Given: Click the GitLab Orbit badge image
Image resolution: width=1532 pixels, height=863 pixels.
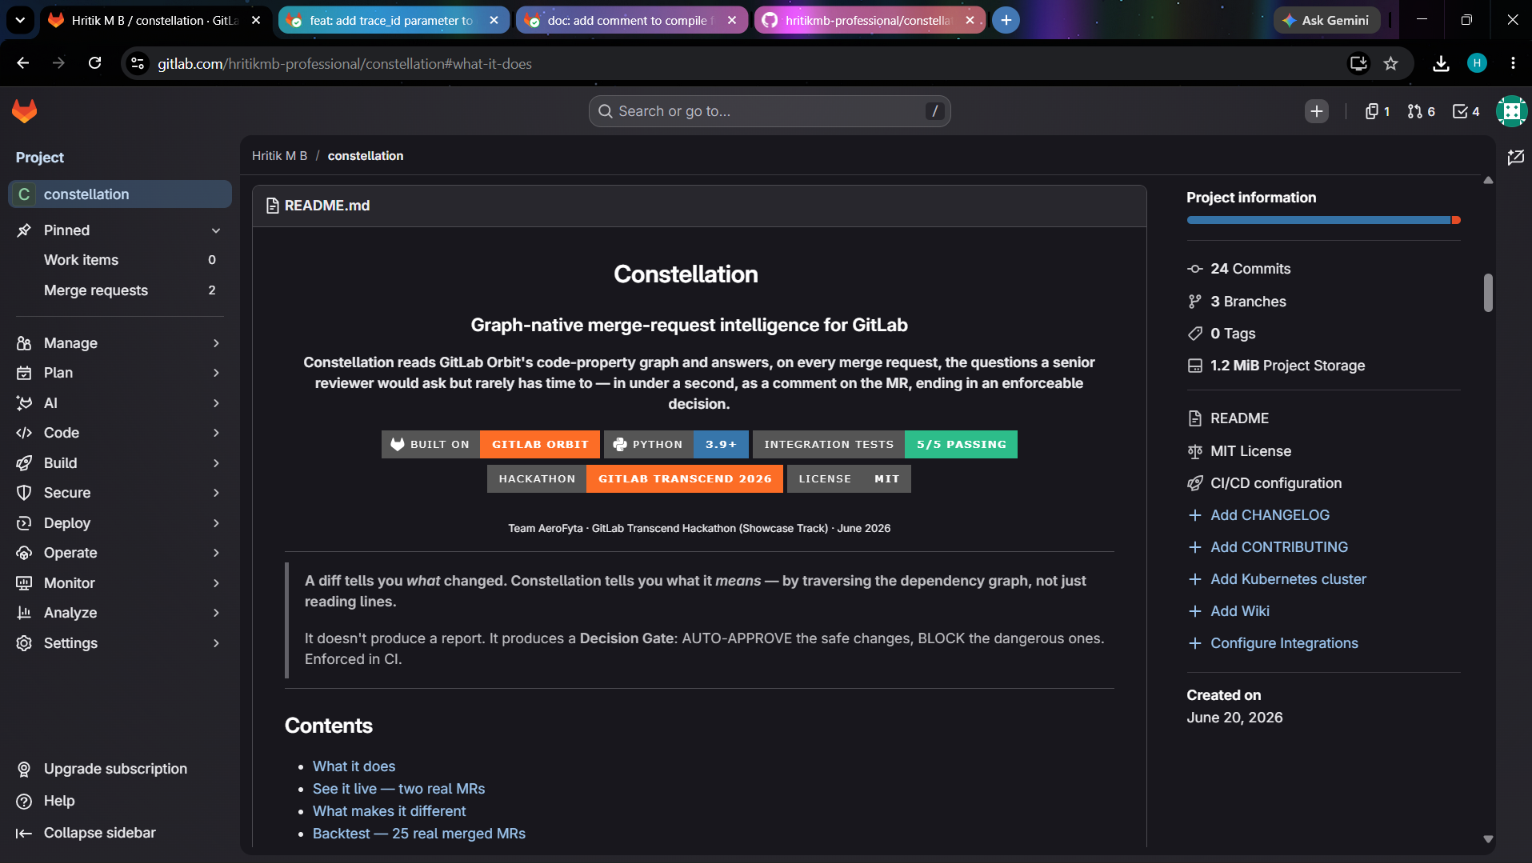Looking at the screenshot, I should tap(491, 444).
